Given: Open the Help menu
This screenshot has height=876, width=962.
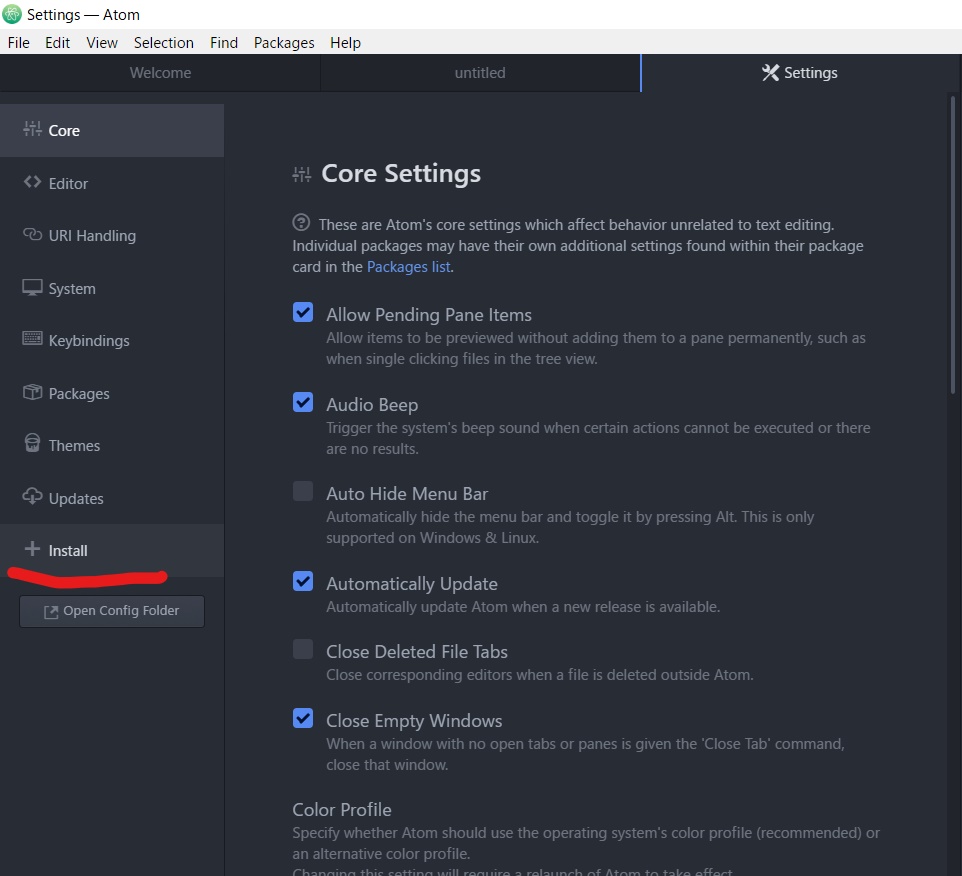Looking at the screenshot, I should [345, 42].
